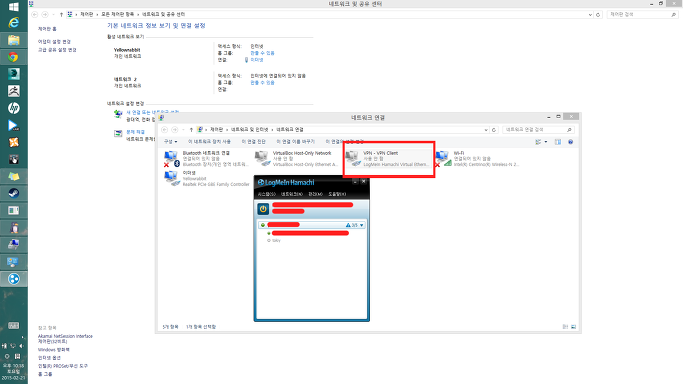Open the Hamachi 네트워크 menu
Viewport: 683px width, 384px height.
pos(292,194)
